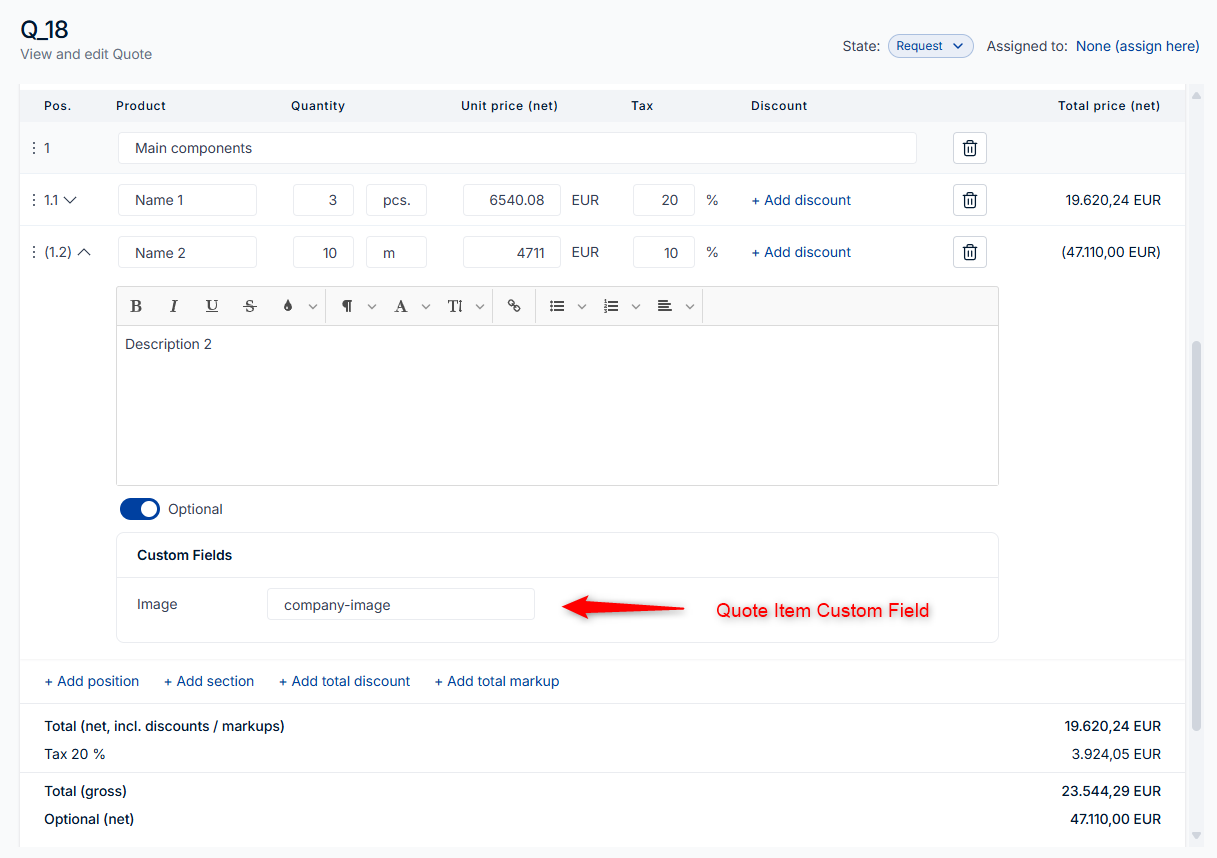Turn off the Optional toggle
Screen dimensions: 1217x858
coord(140,509)
